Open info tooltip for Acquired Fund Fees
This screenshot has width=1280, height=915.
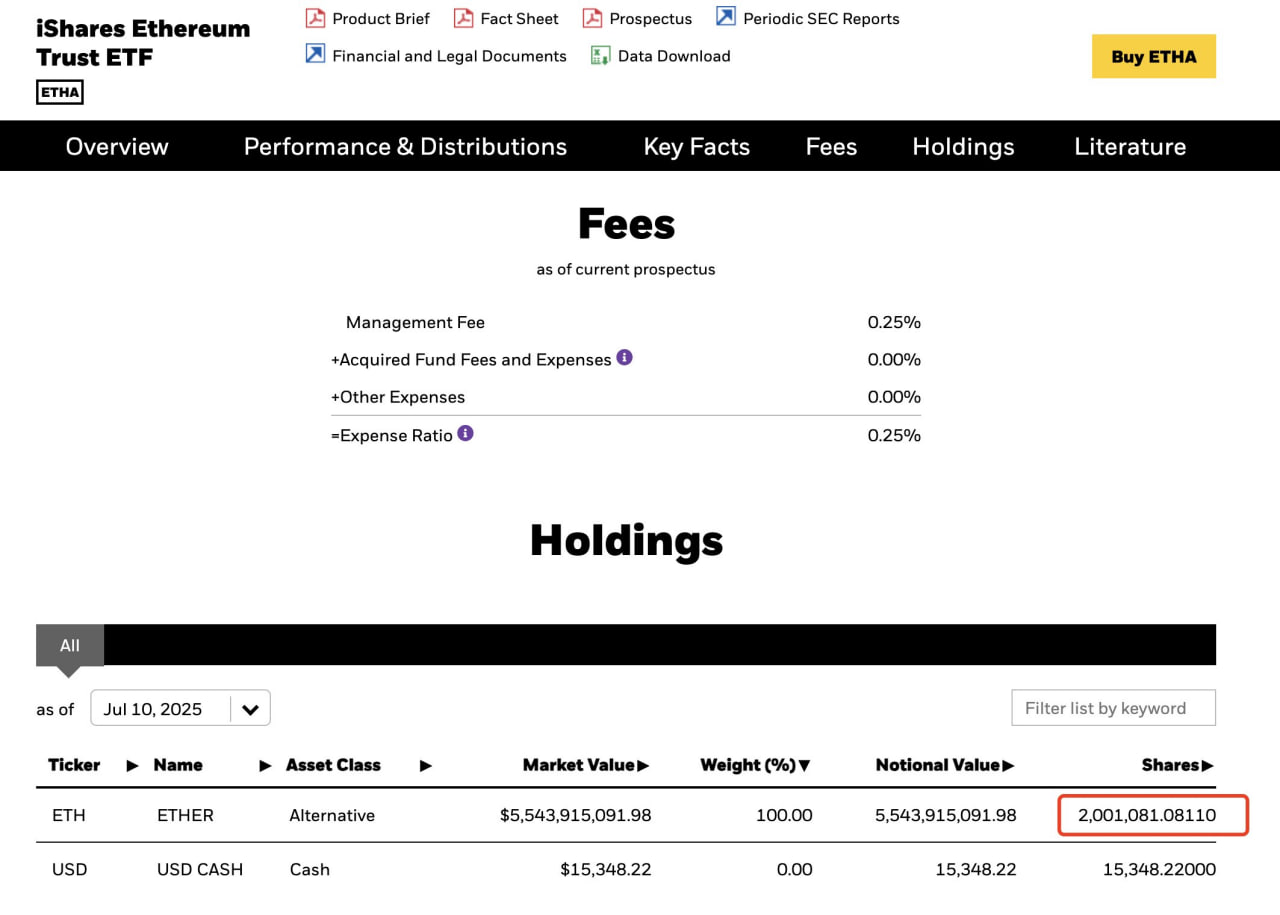click(x=624, y=357)
